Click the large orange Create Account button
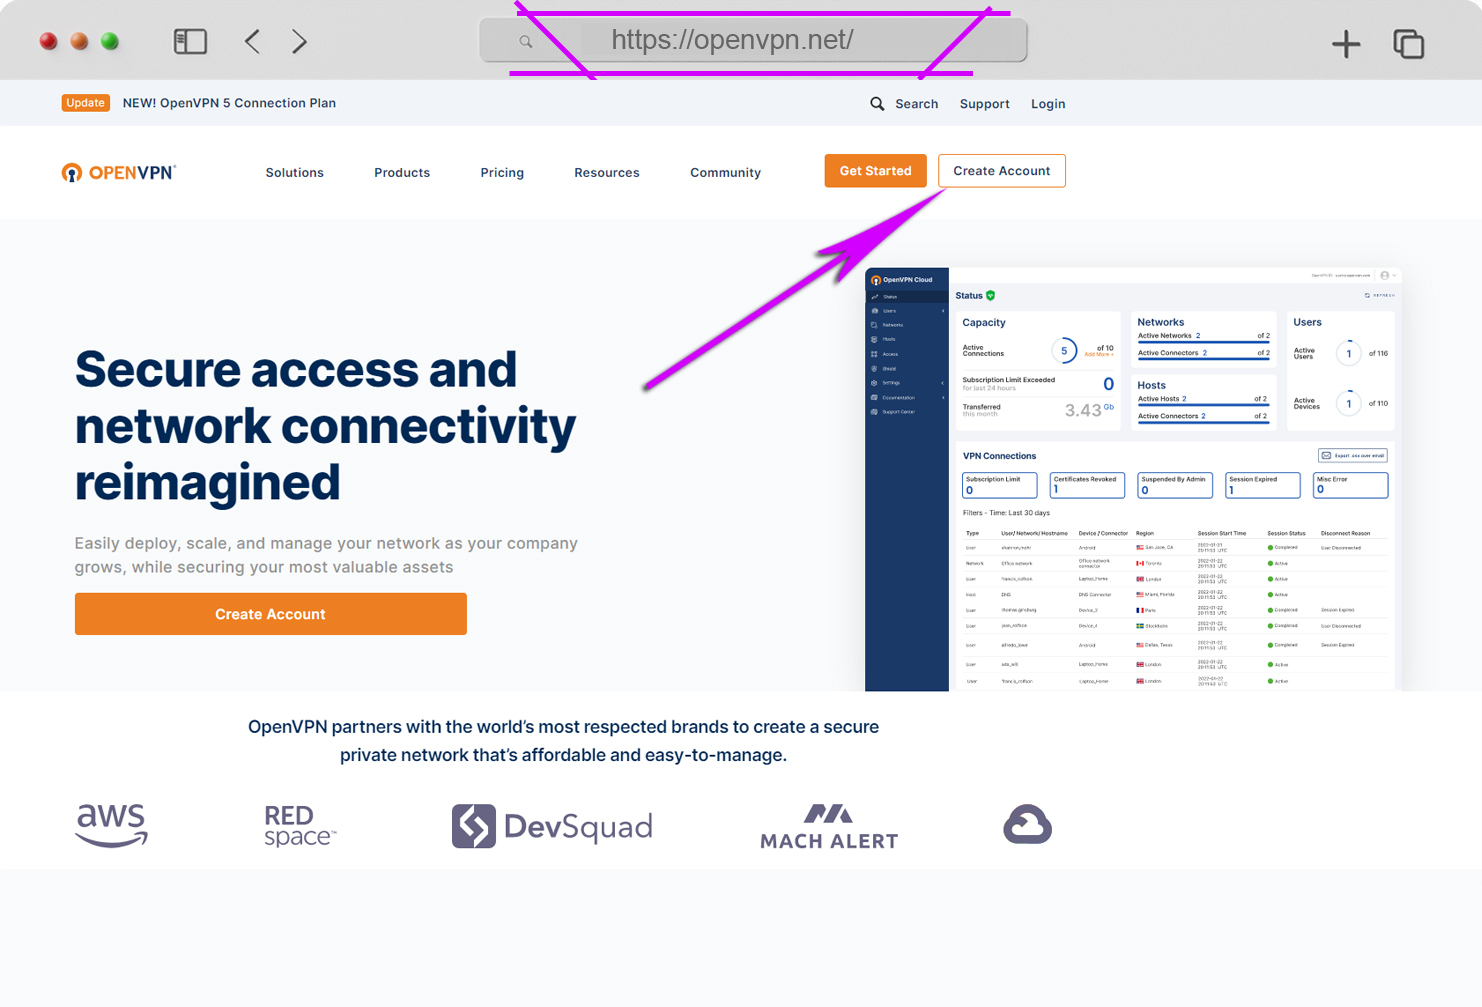 271,614
